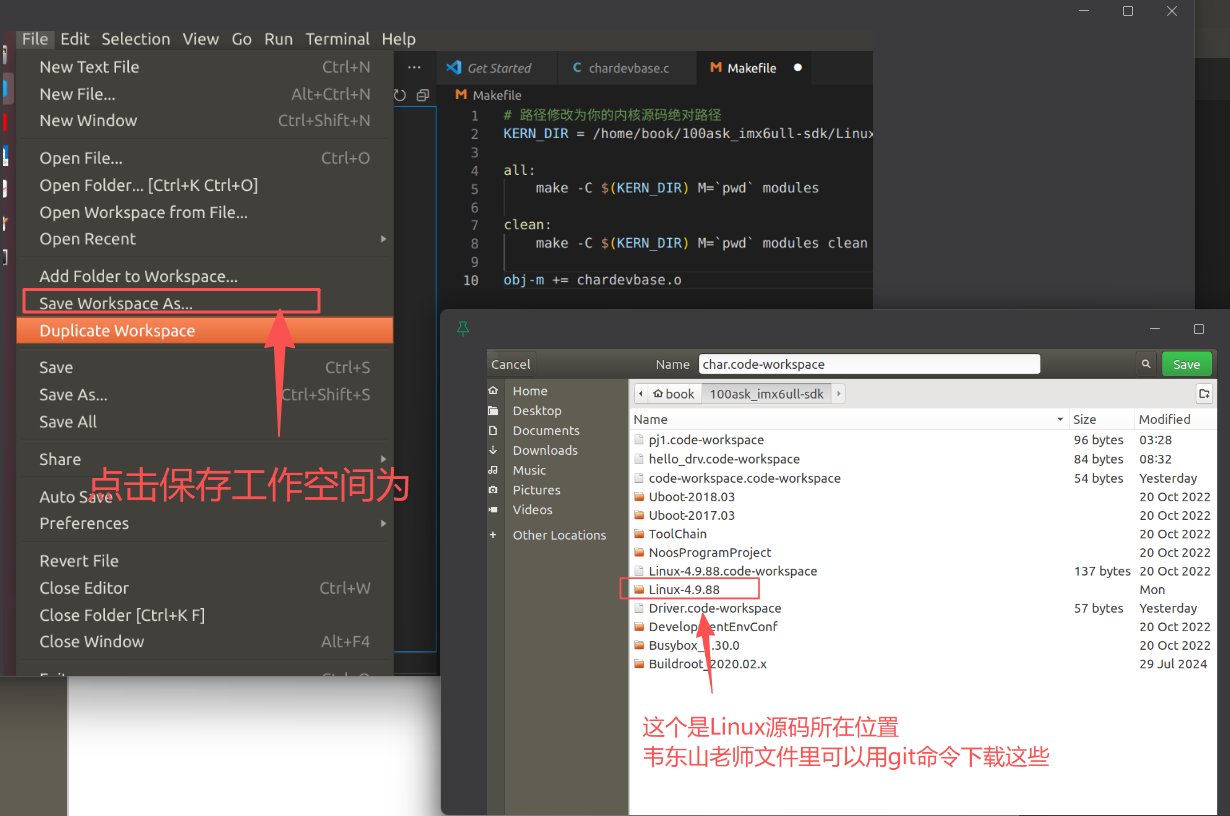Screen dimensions: 1230x816
Task: Click the Home icon in places sidebar
Action: (493, 391)
